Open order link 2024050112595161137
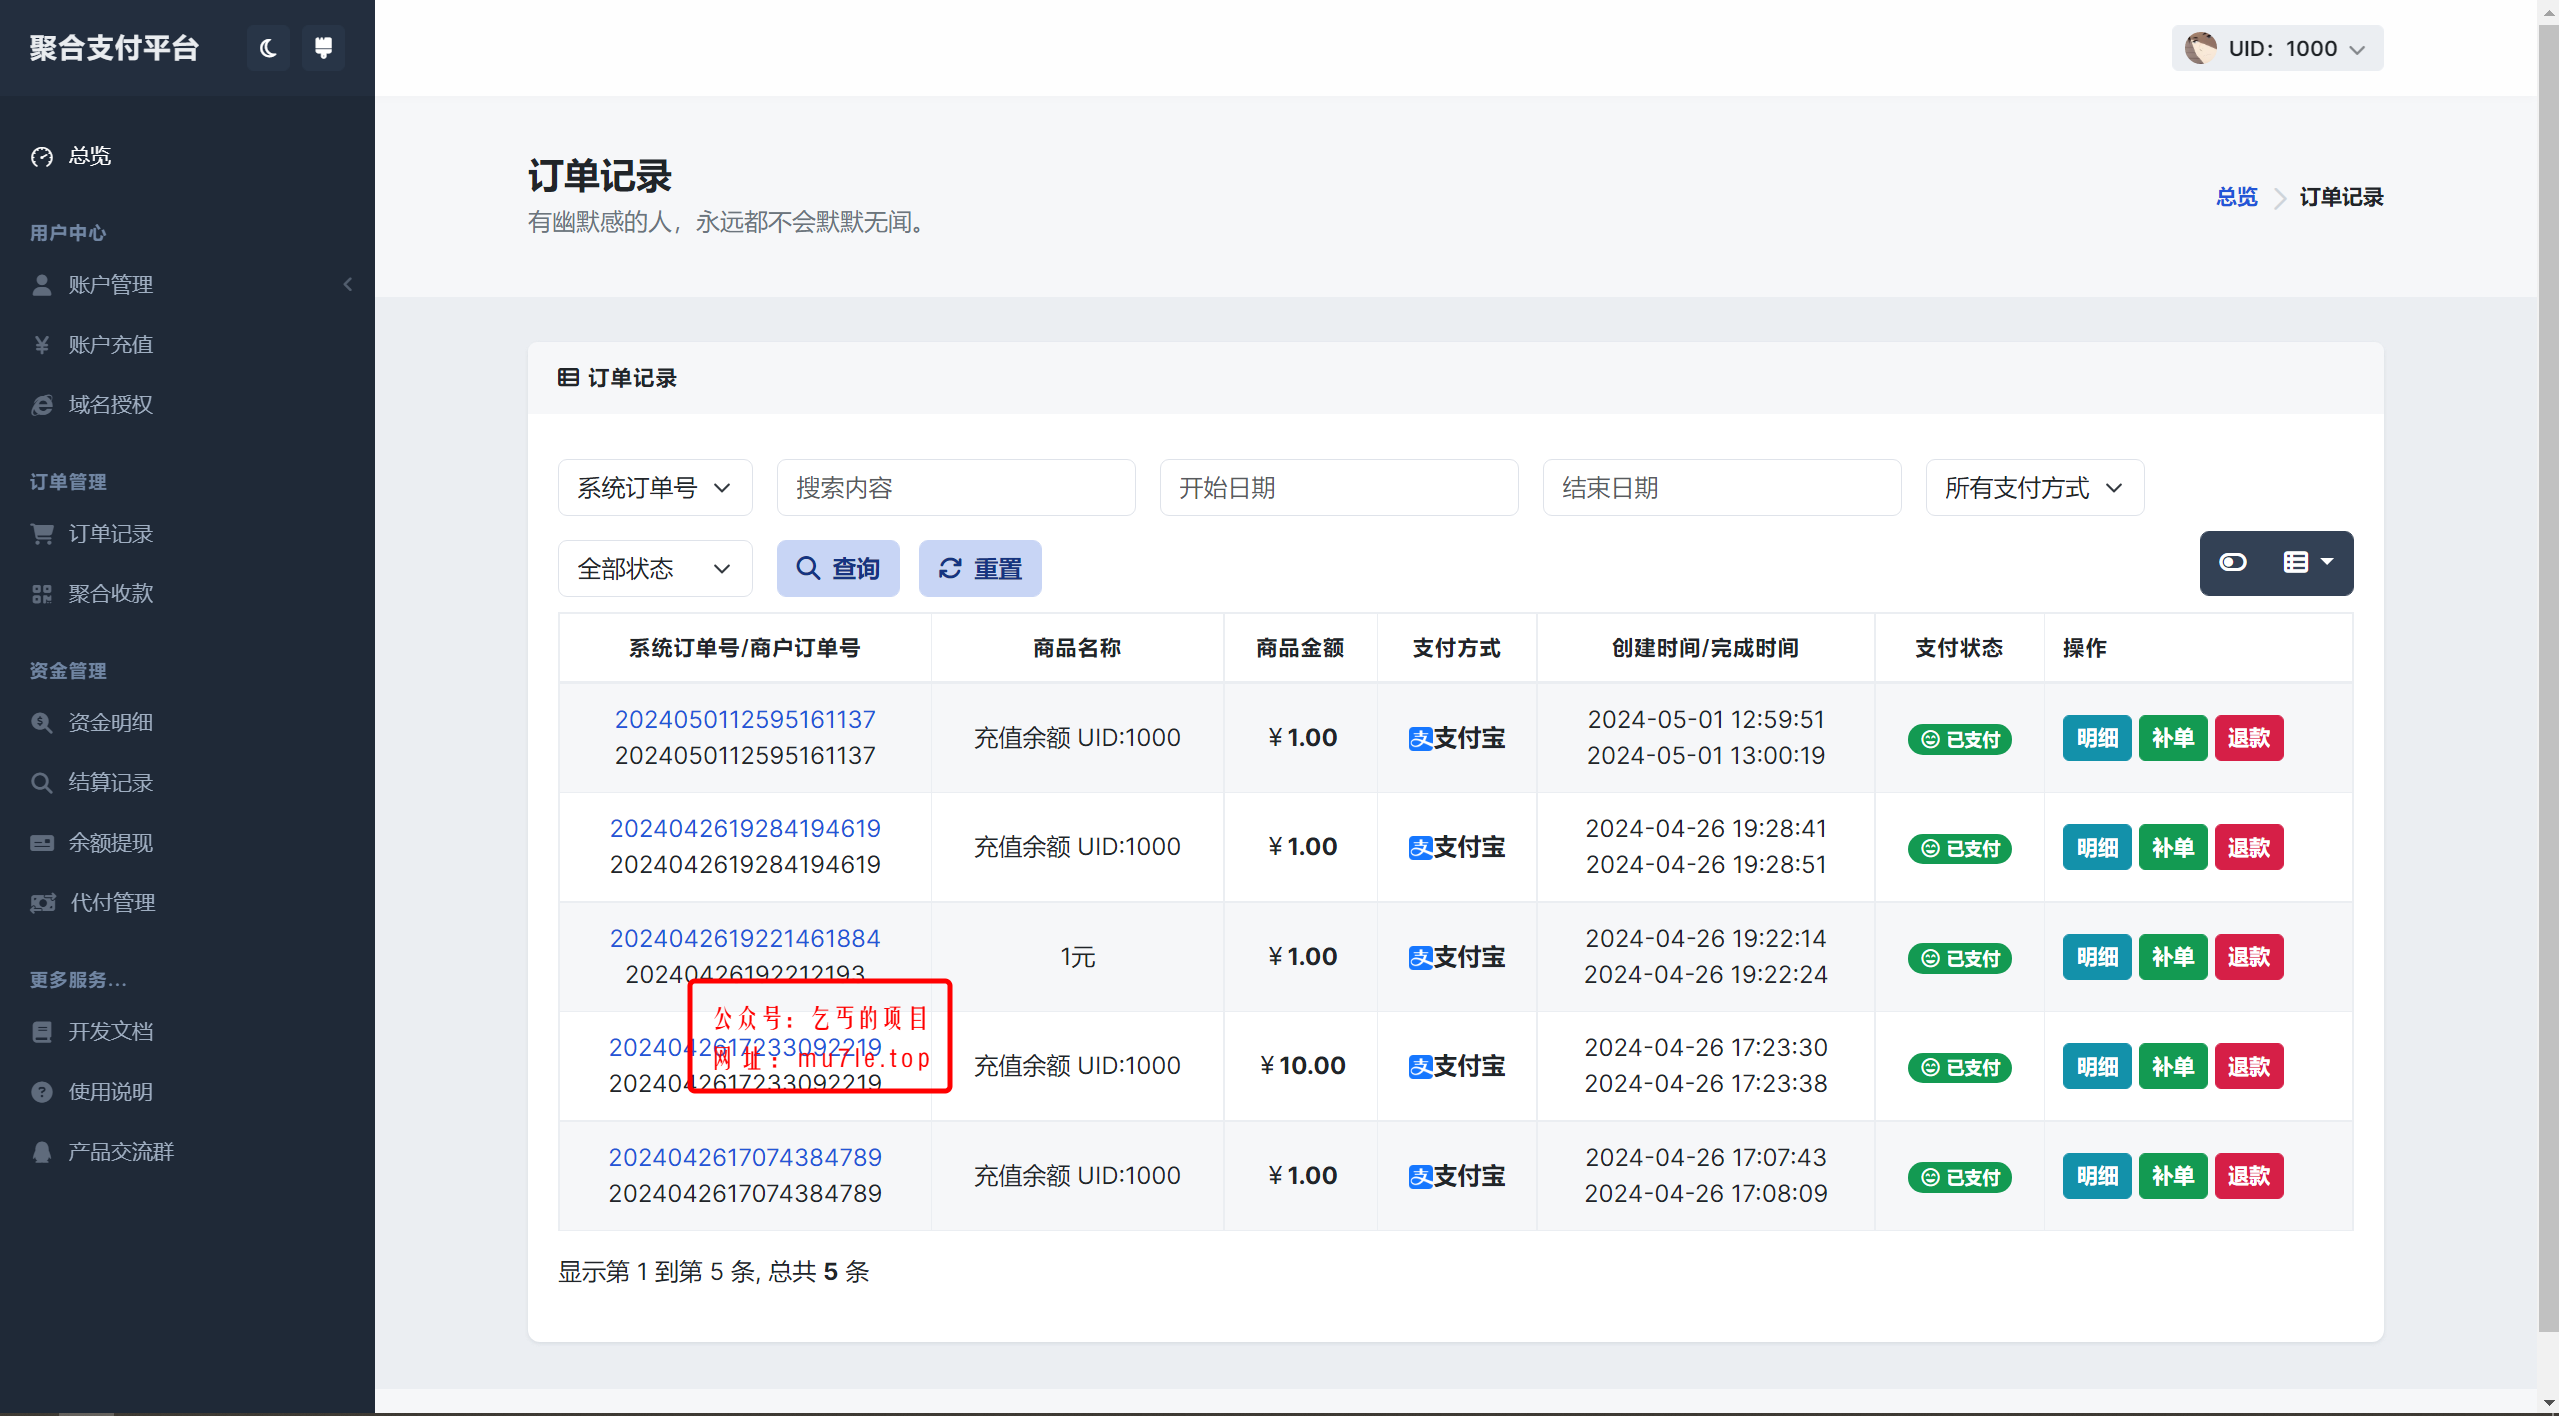The height and width of the screenshot is (1416, 2559). pyautogui.click(x=745, y=719)
